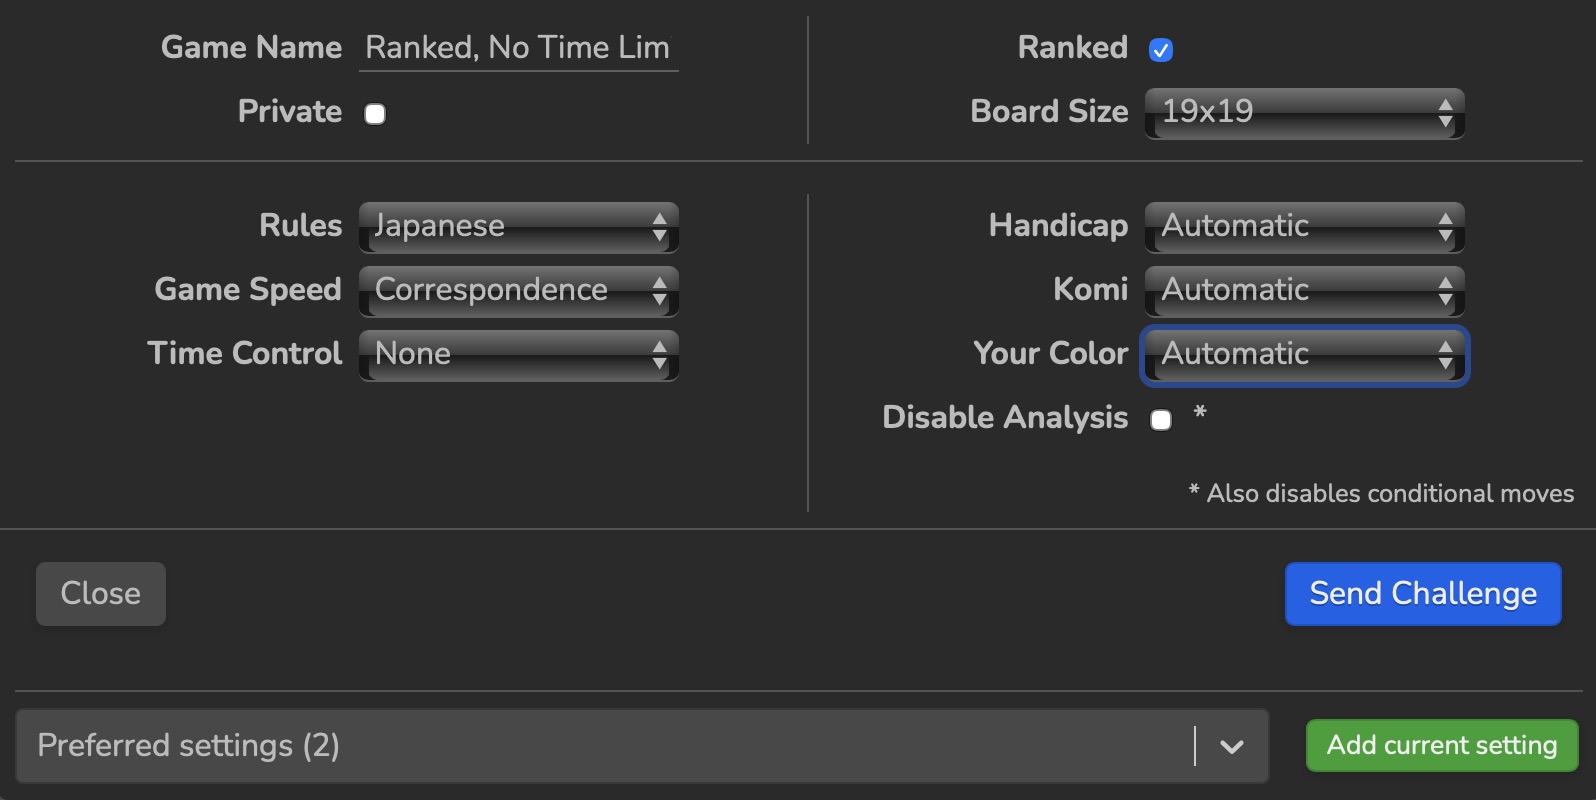Click the Send Challenge button
Screen dimensions: 1596x800
1422,594
